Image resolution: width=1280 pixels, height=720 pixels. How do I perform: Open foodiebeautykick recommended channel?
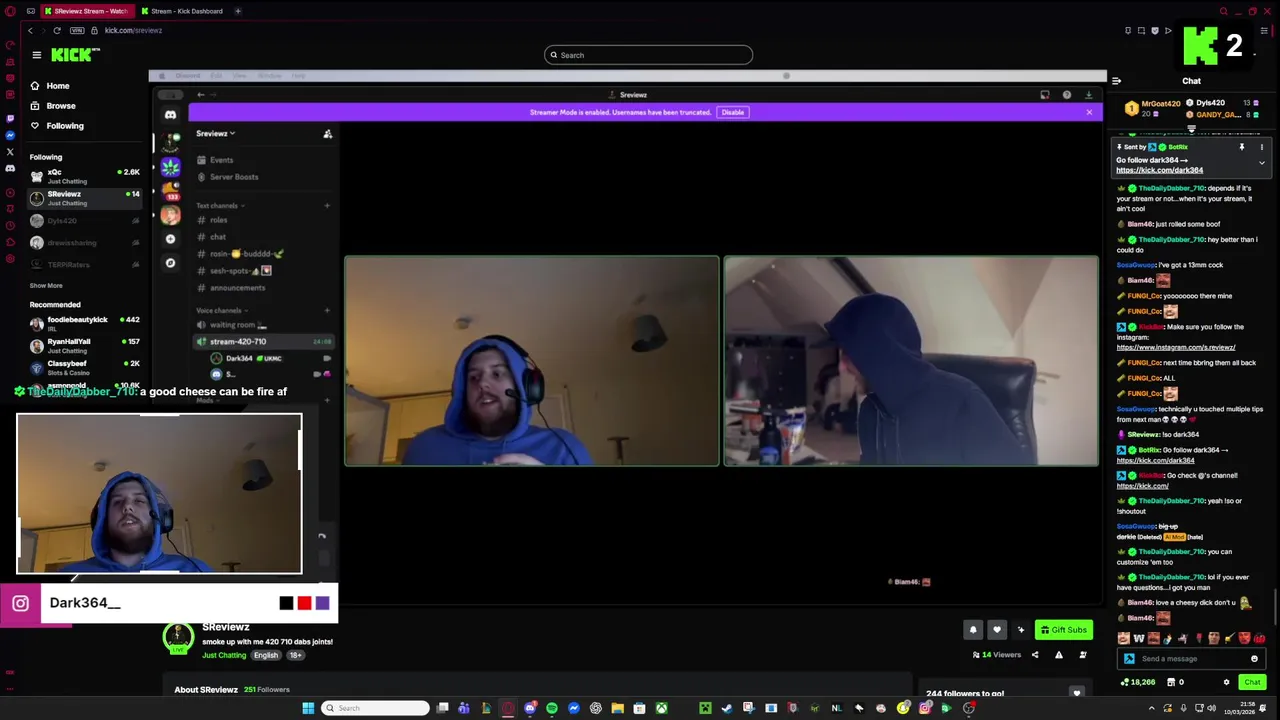84,324
